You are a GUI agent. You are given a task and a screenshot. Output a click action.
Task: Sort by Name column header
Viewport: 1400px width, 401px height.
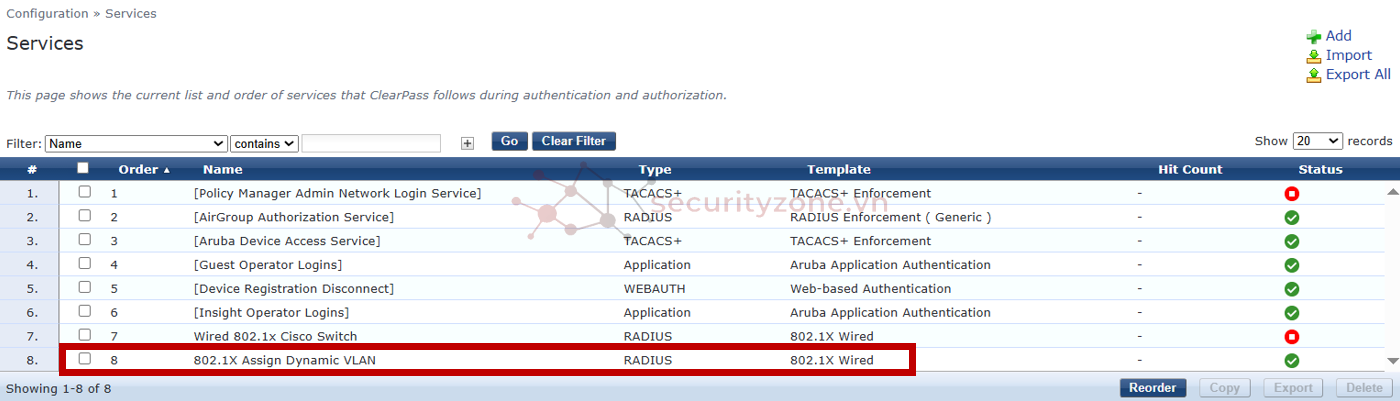coord(222,169)
